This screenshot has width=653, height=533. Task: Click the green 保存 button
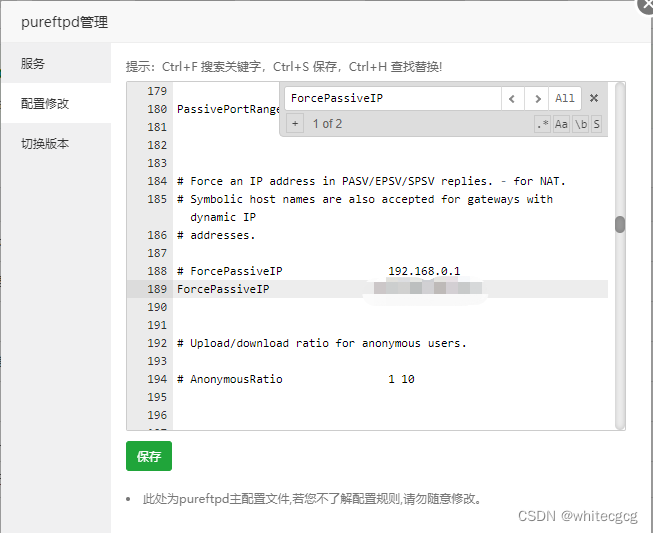[149, 456]
